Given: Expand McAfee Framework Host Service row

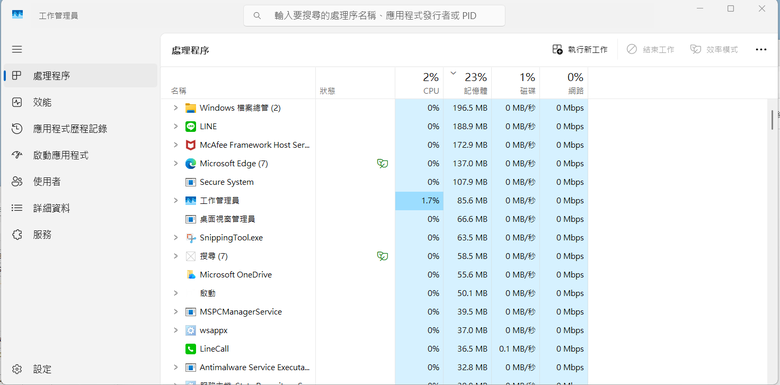Looking at the screenshot, I should click(x=175, y=145).
